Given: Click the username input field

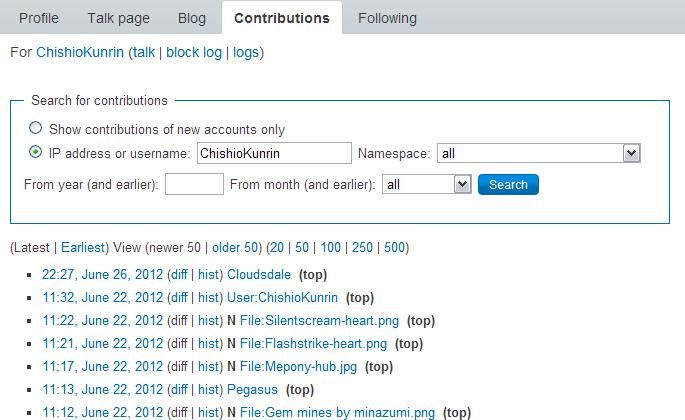Looking at the screenshot, I should 273,153.
